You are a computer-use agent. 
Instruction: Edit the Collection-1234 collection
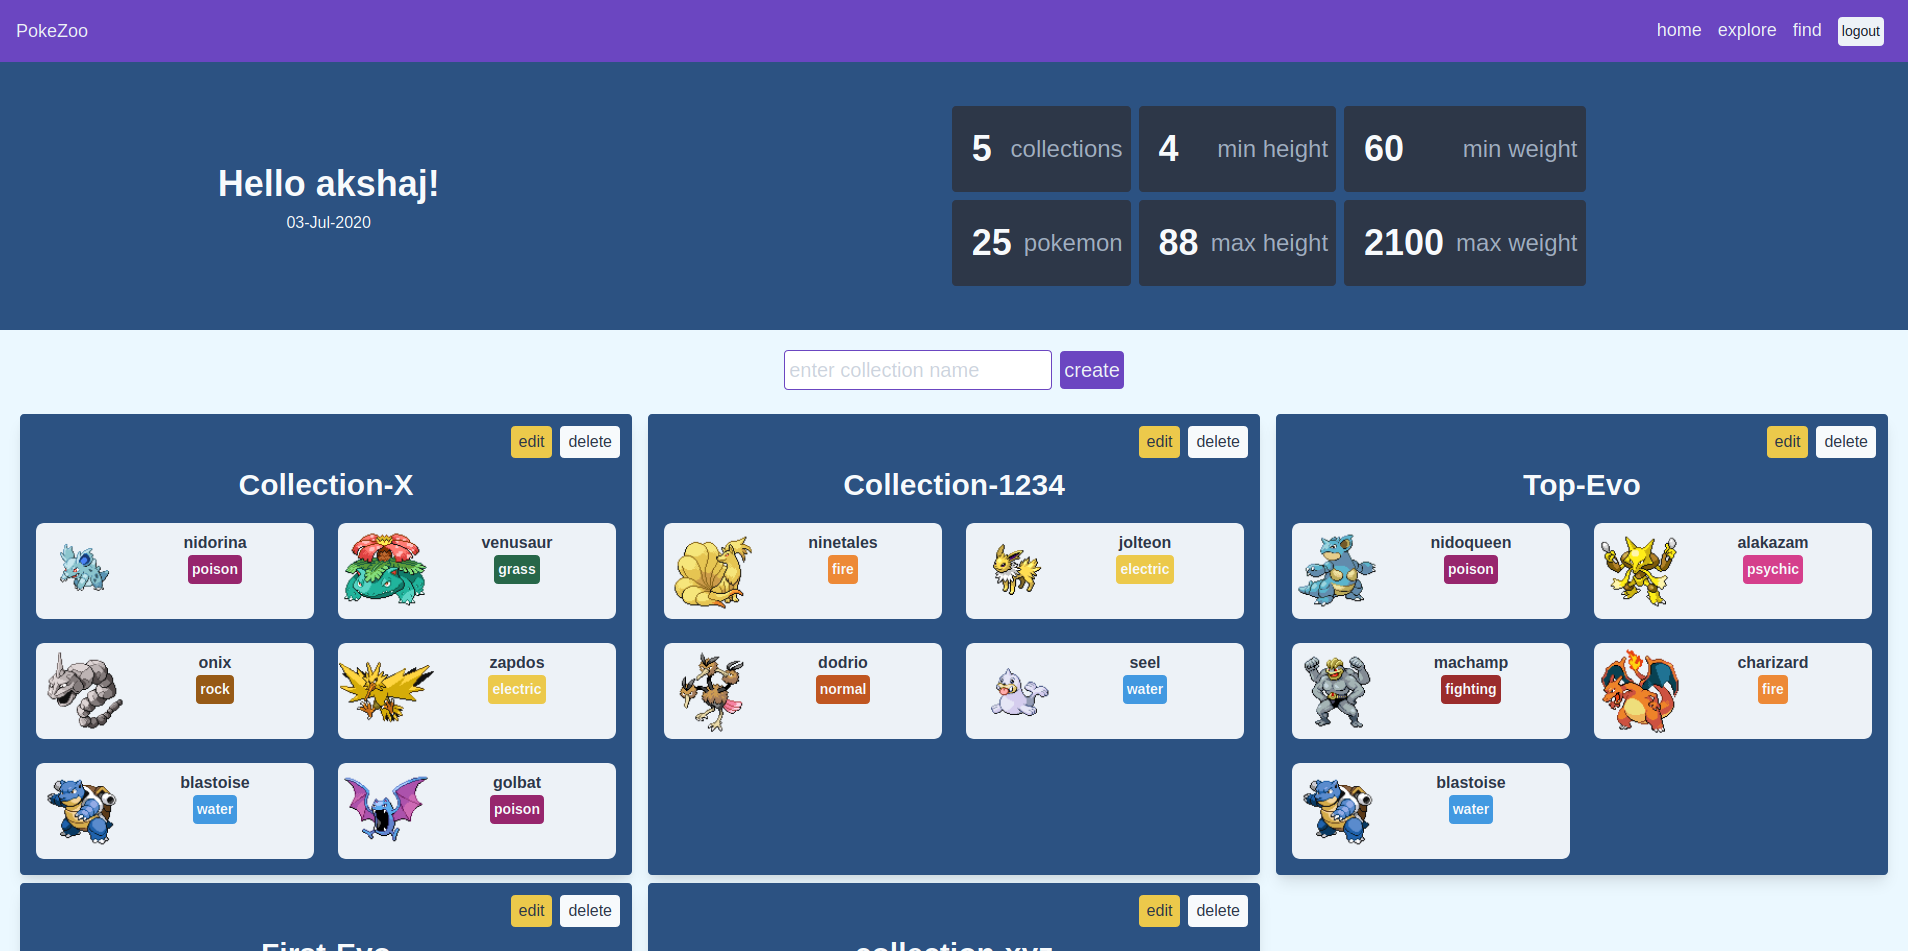pyautogui.click(x=1160, y=442)
